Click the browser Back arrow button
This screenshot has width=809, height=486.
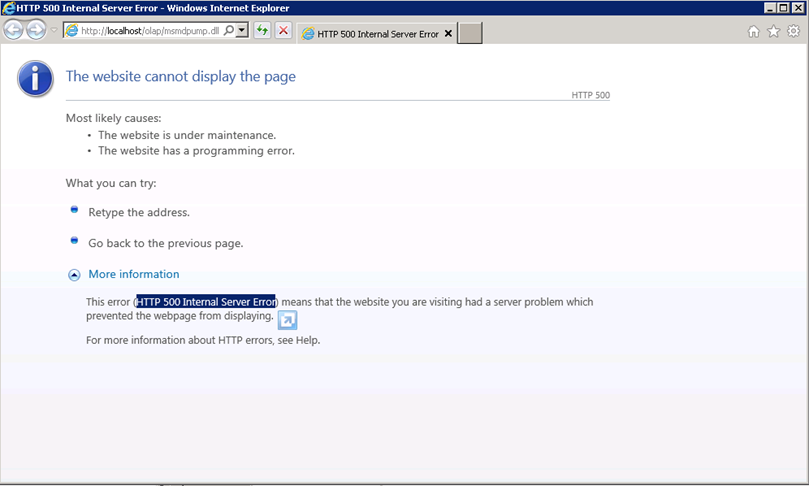tap(14, 31)
